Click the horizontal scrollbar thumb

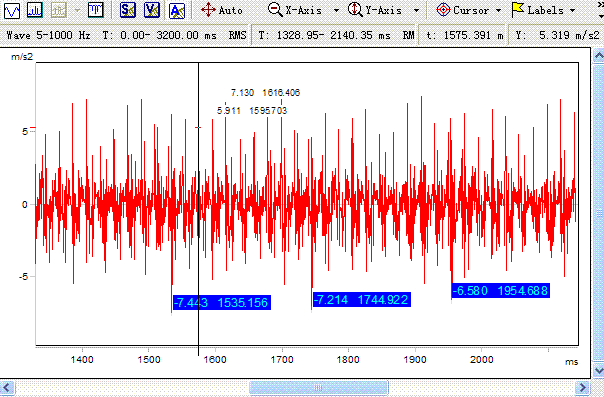pyautogui.click(x=319, y=387)
